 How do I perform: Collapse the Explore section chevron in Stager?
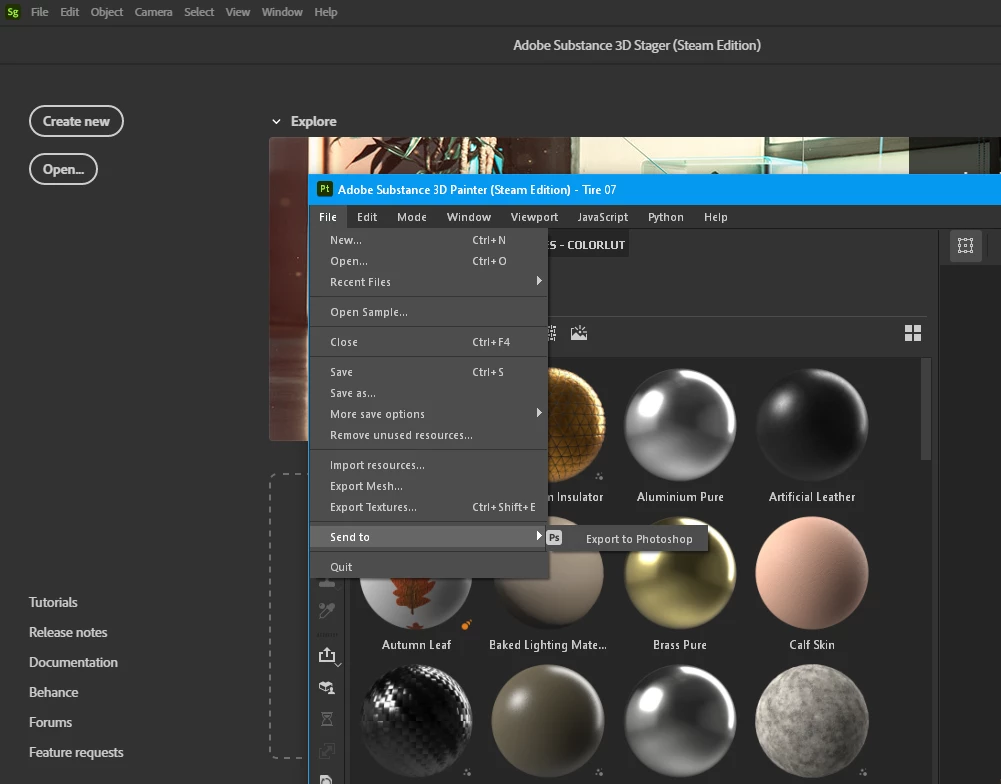point(276,121)
